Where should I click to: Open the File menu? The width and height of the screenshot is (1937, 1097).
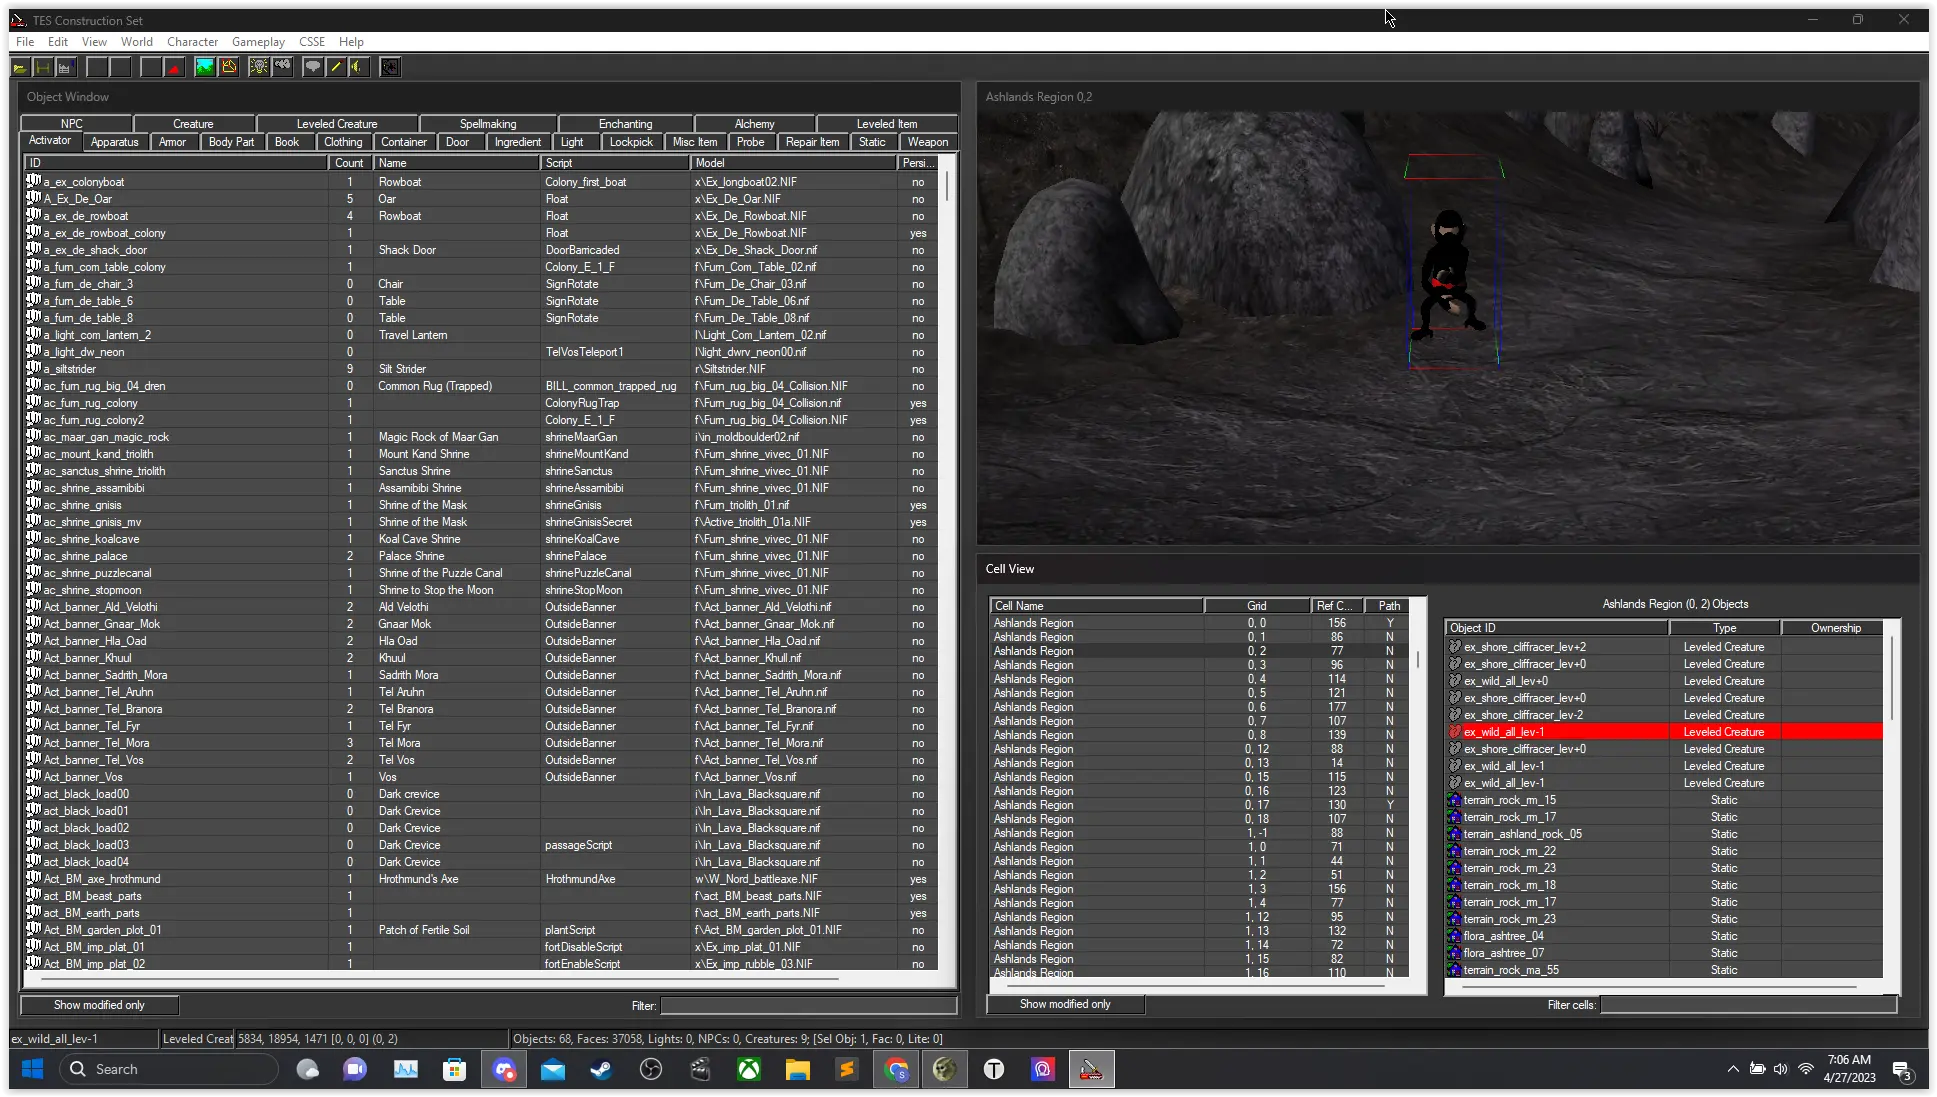[25, 42]
